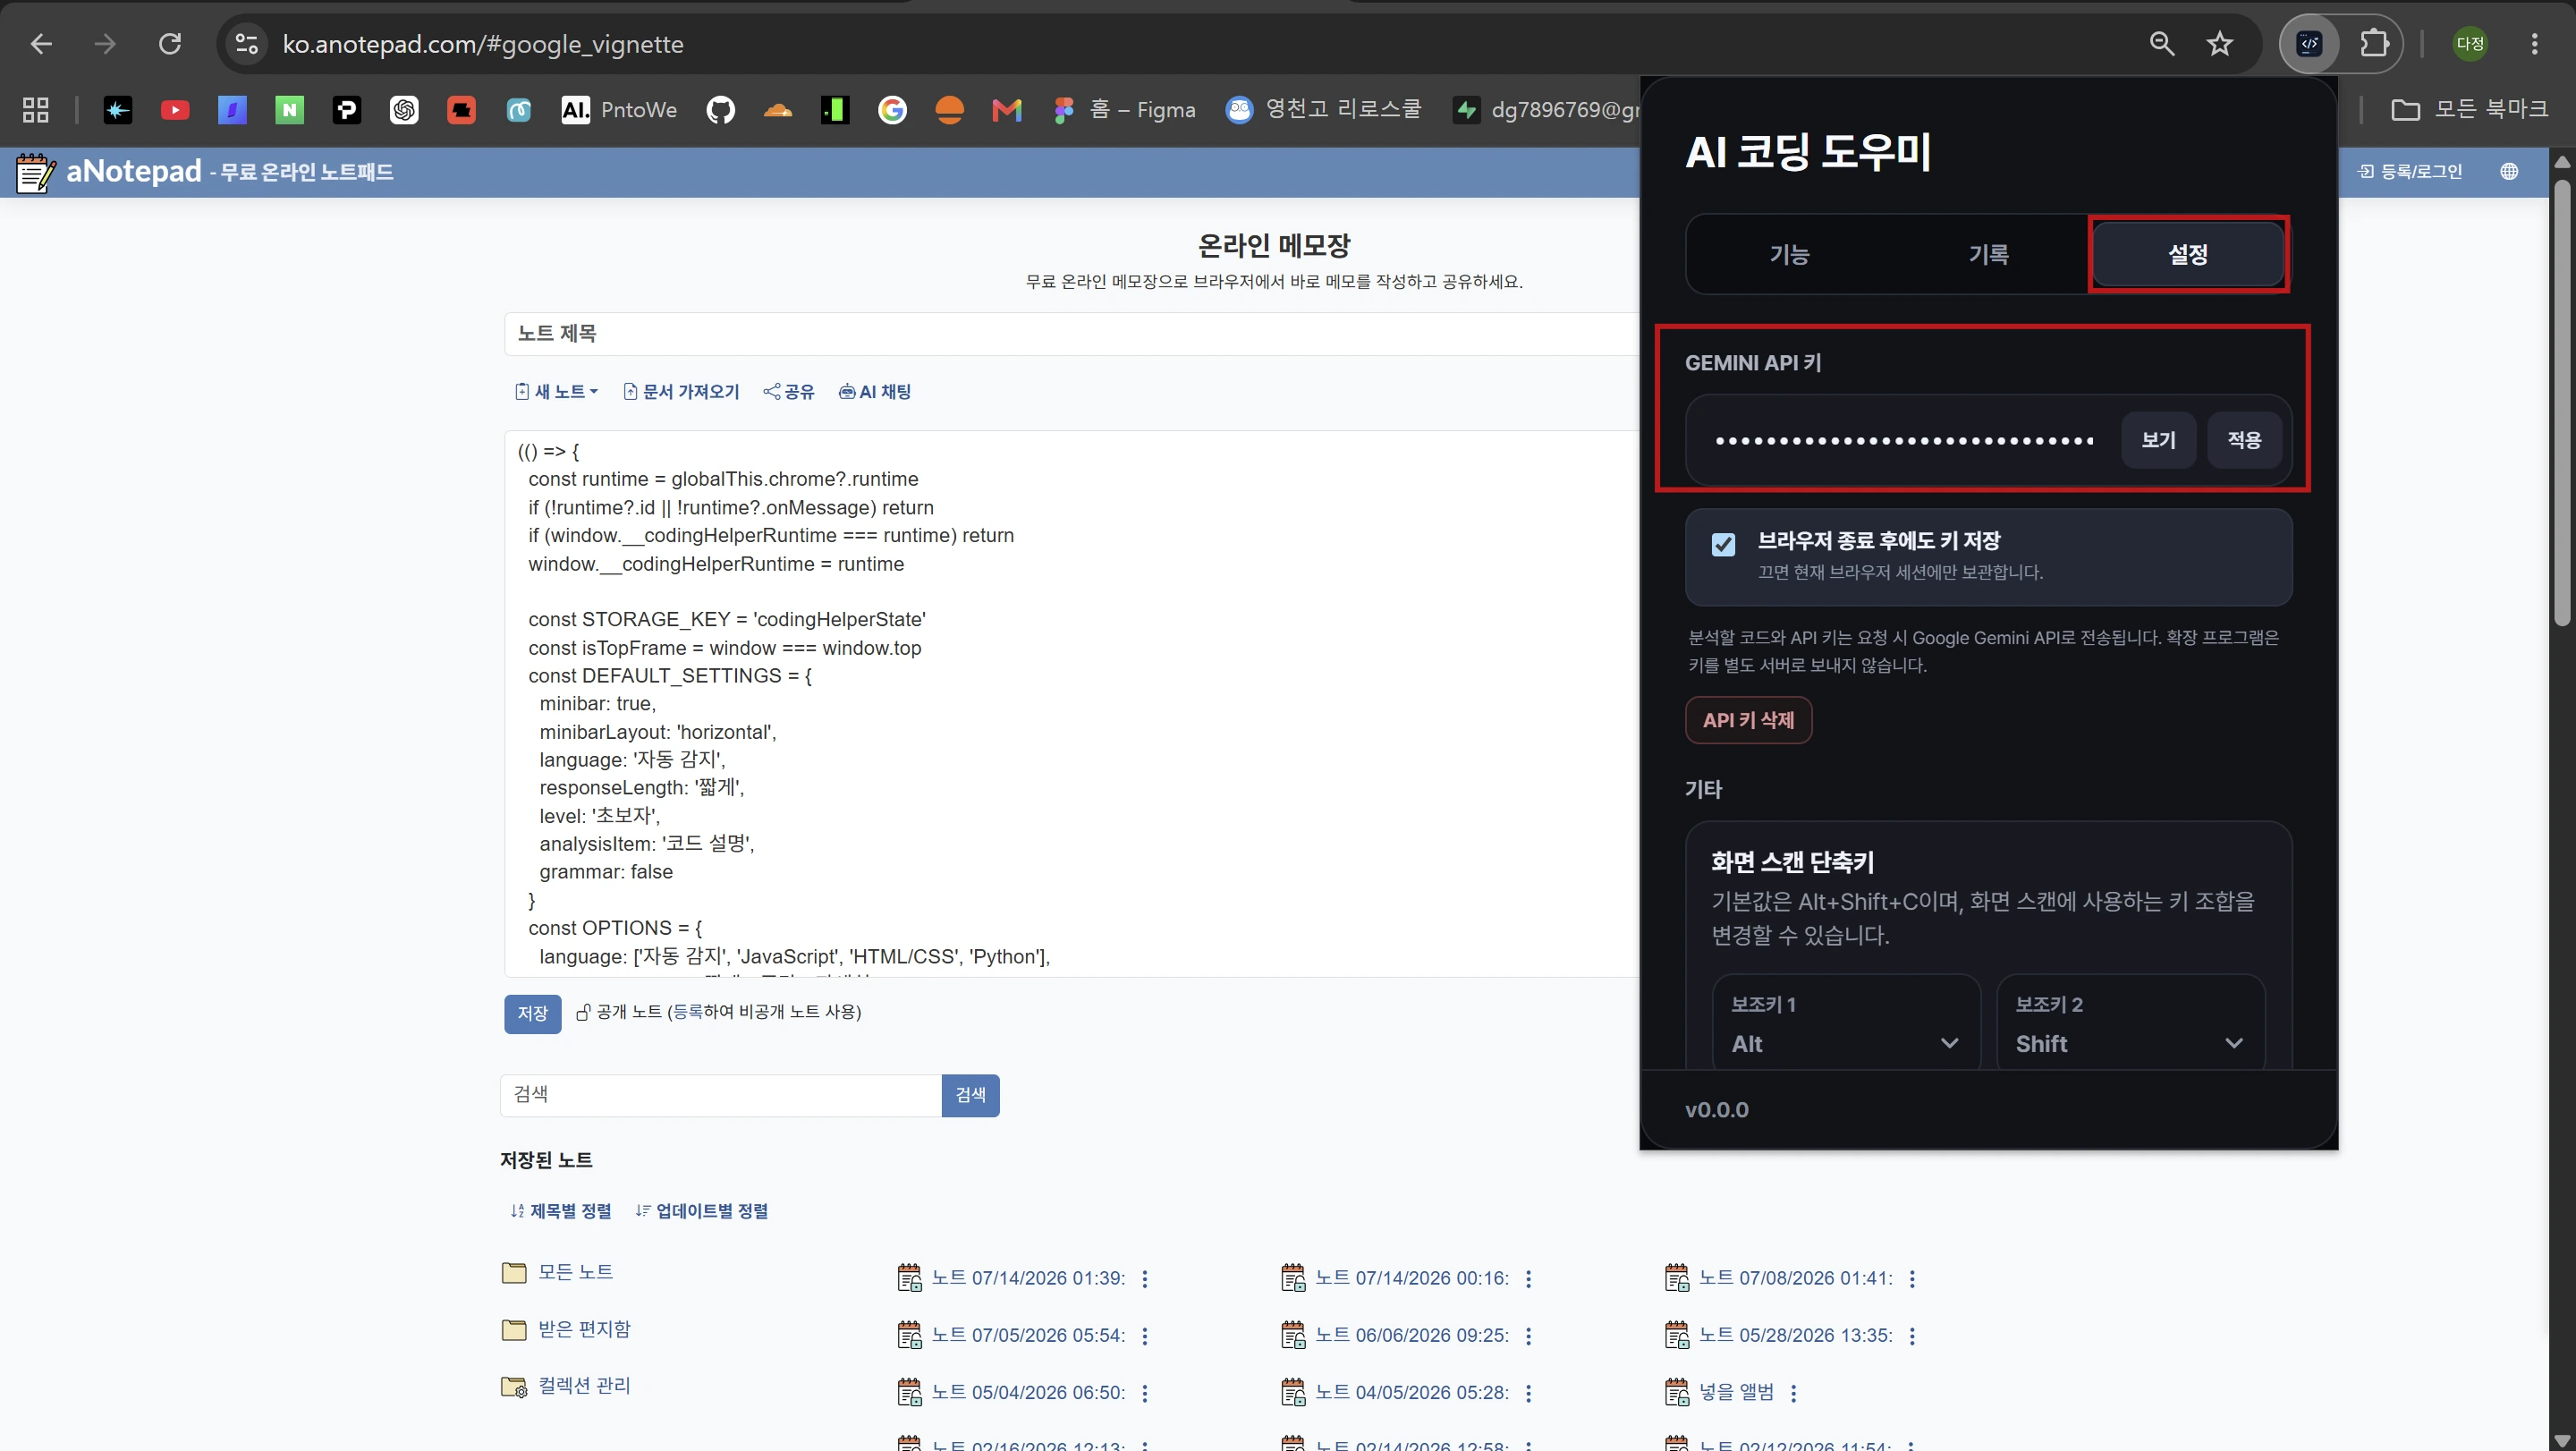Click the API 키 삭제 button
2576x1451 pixels.
(x=1748, y=720)
